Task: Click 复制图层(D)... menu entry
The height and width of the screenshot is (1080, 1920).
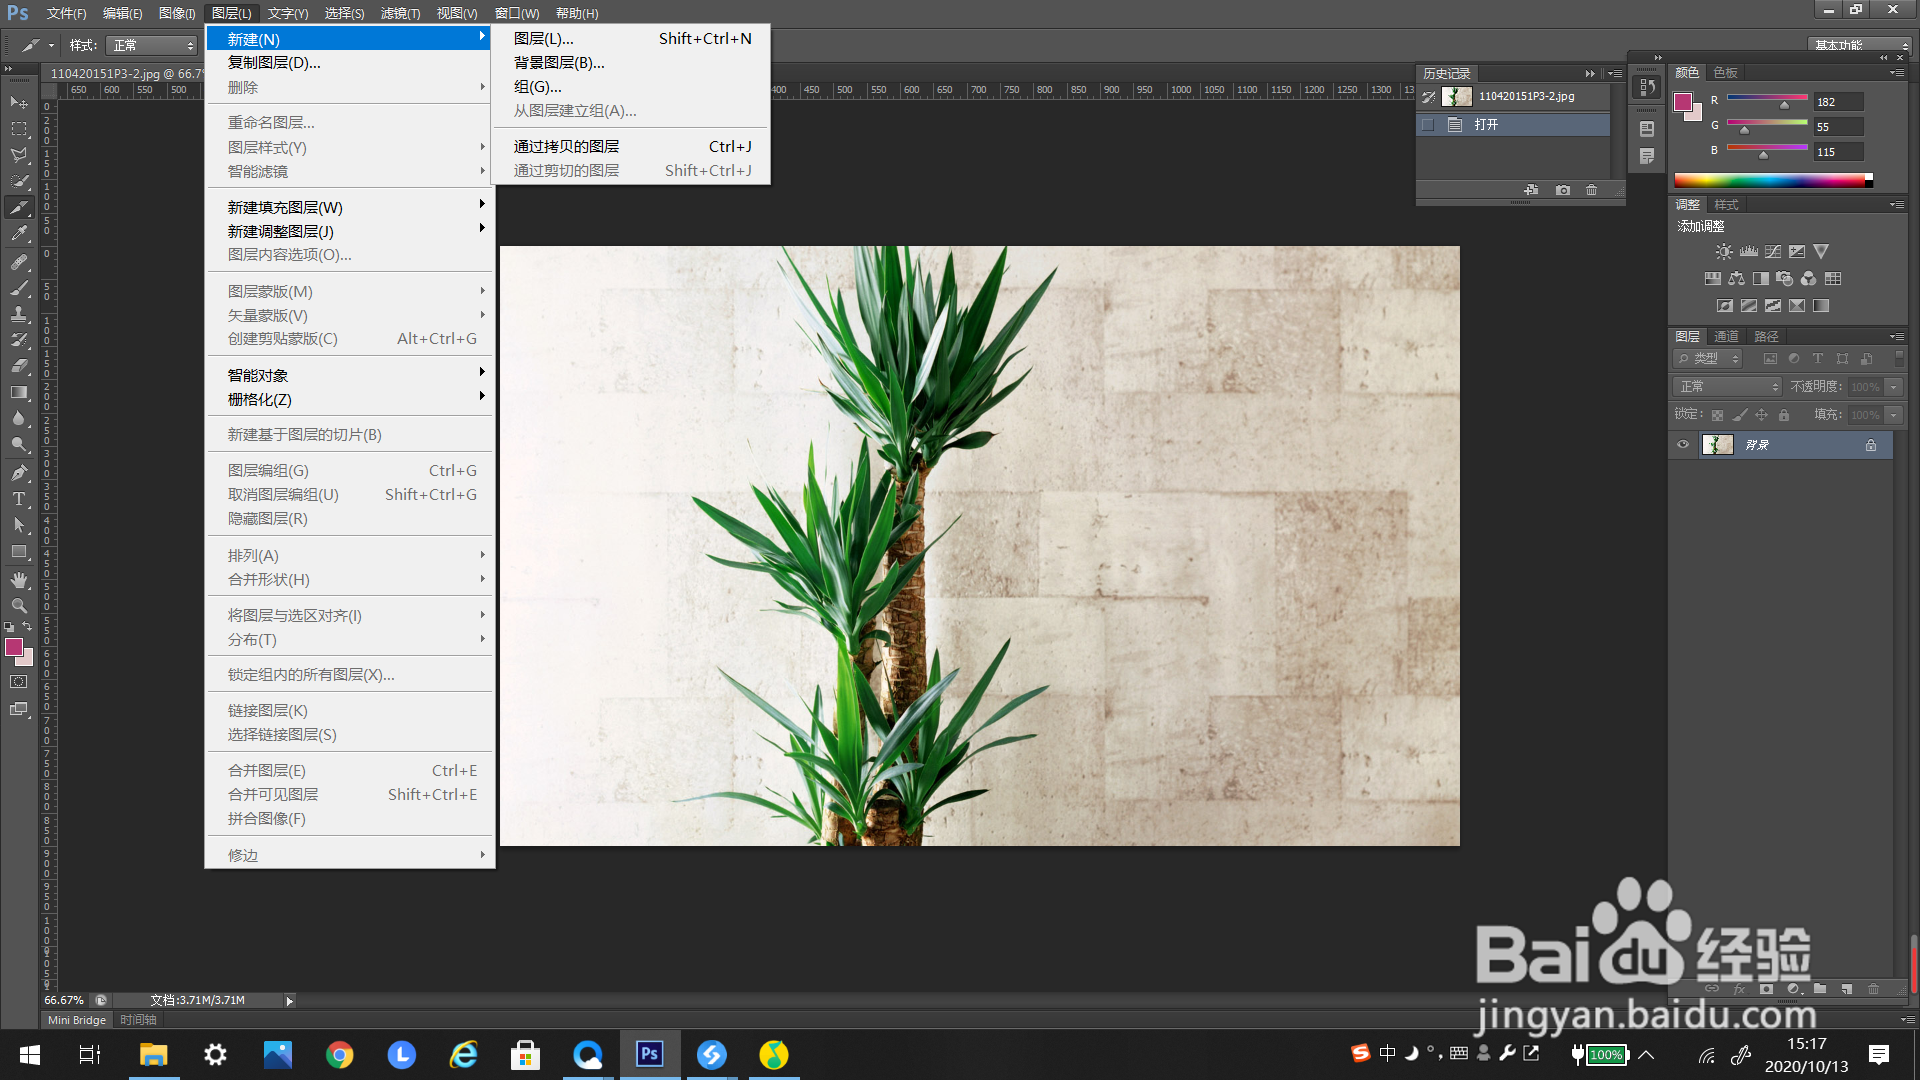Action: 274,63
